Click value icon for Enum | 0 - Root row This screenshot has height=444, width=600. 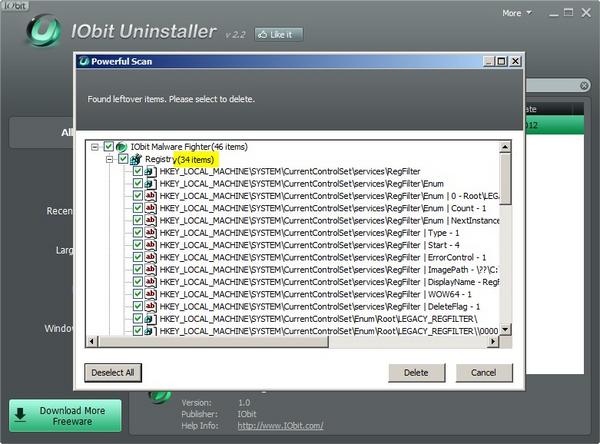(150, 196)
